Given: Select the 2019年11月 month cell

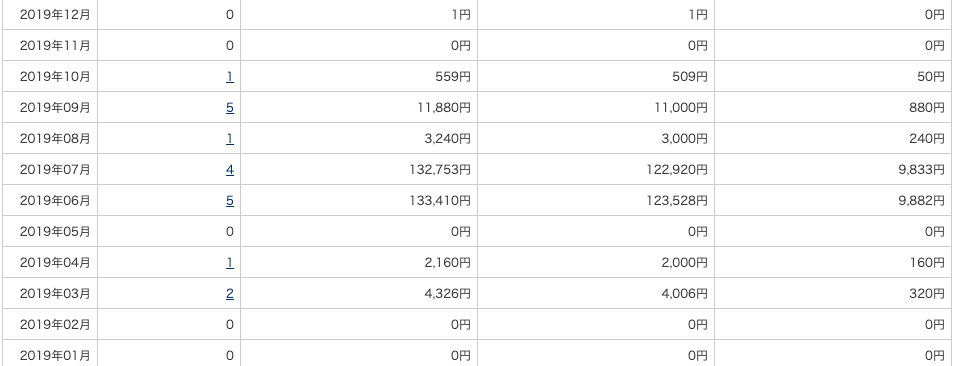Looking at the screenshot, I should pyautogui.click(x=50, y=46).
